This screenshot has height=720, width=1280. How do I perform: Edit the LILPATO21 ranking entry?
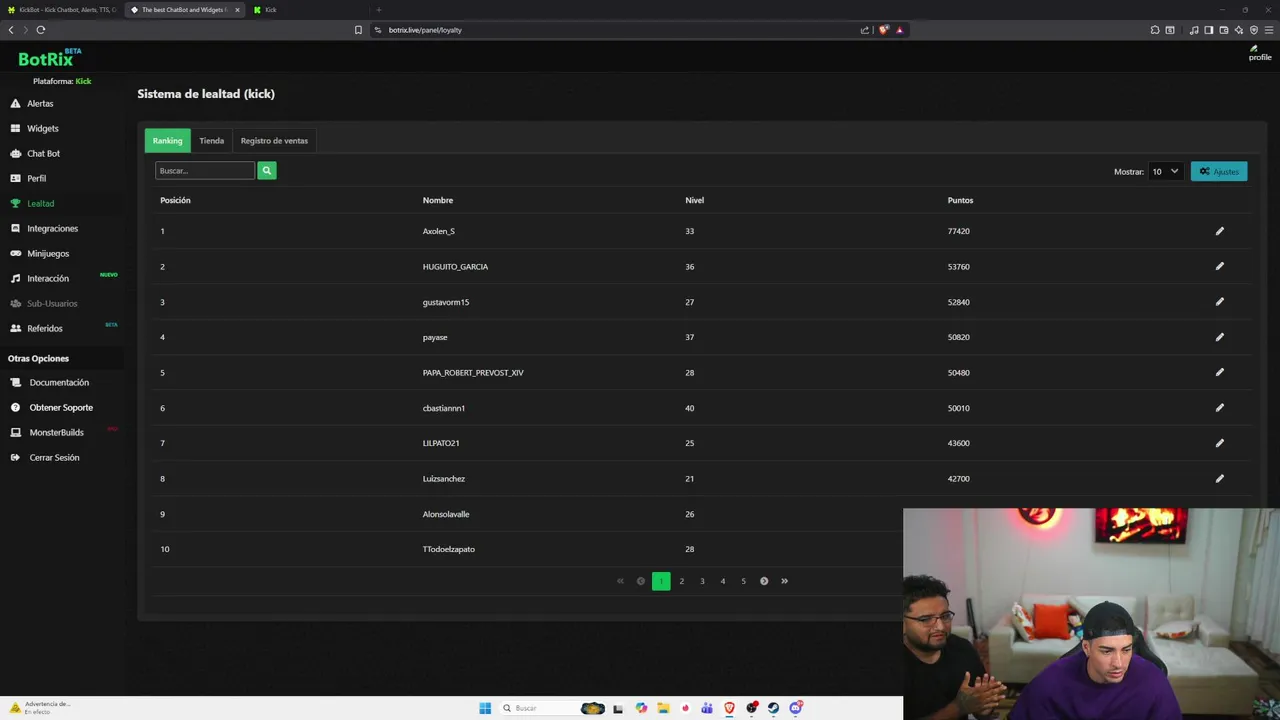(x=1219, y=443)
